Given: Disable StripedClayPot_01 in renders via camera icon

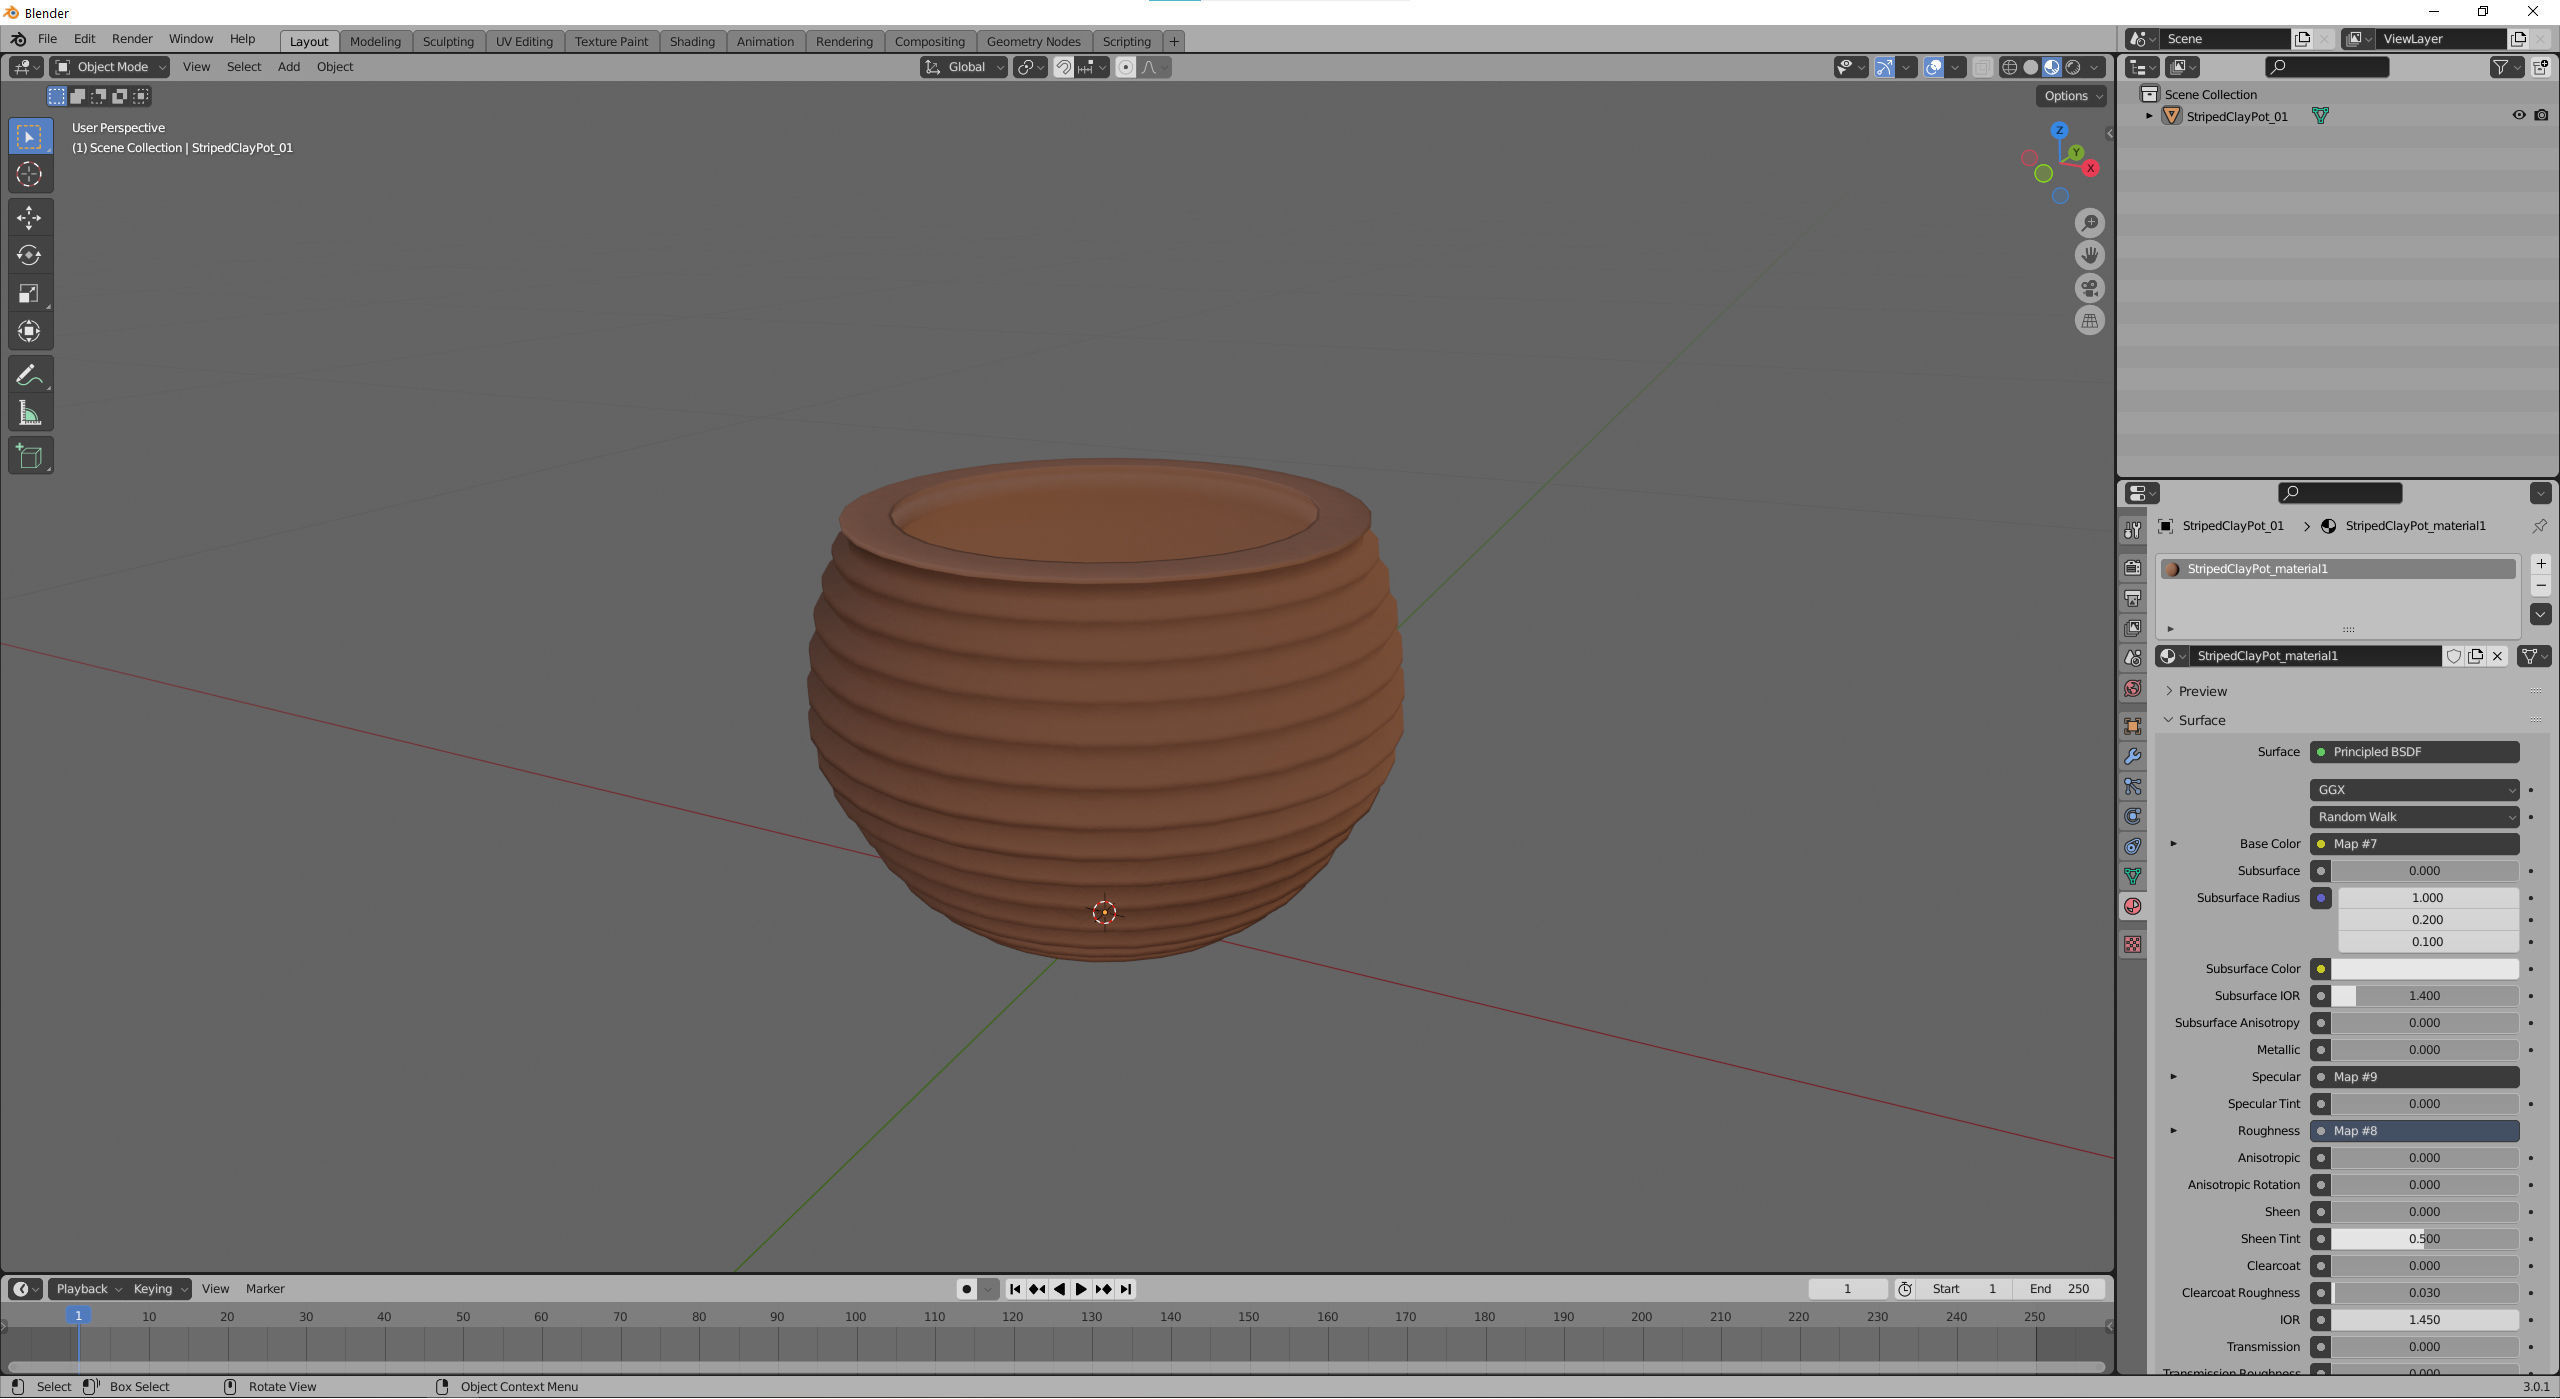Looking at the screenshot, I should [2541, 116].
